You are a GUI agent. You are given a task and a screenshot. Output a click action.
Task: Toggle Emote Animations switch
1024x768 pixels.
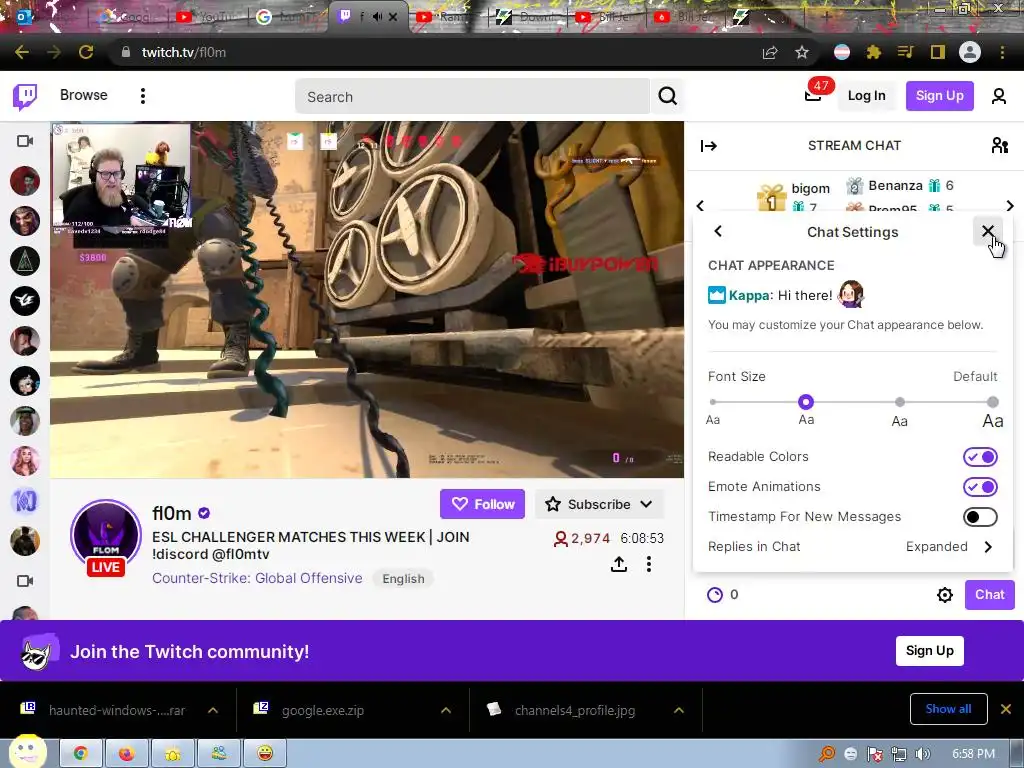click(x=980, y=487)
